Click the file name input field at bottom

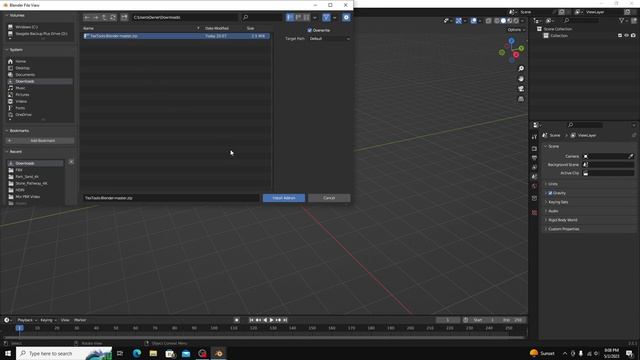[171, 198]
